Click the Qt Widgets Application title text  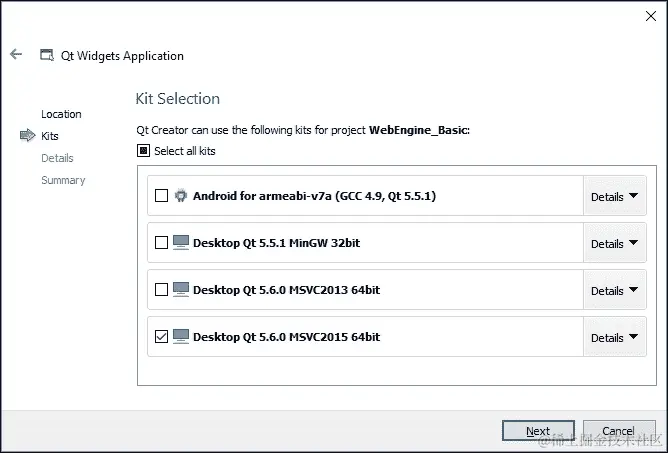click(x=122, y=56)
